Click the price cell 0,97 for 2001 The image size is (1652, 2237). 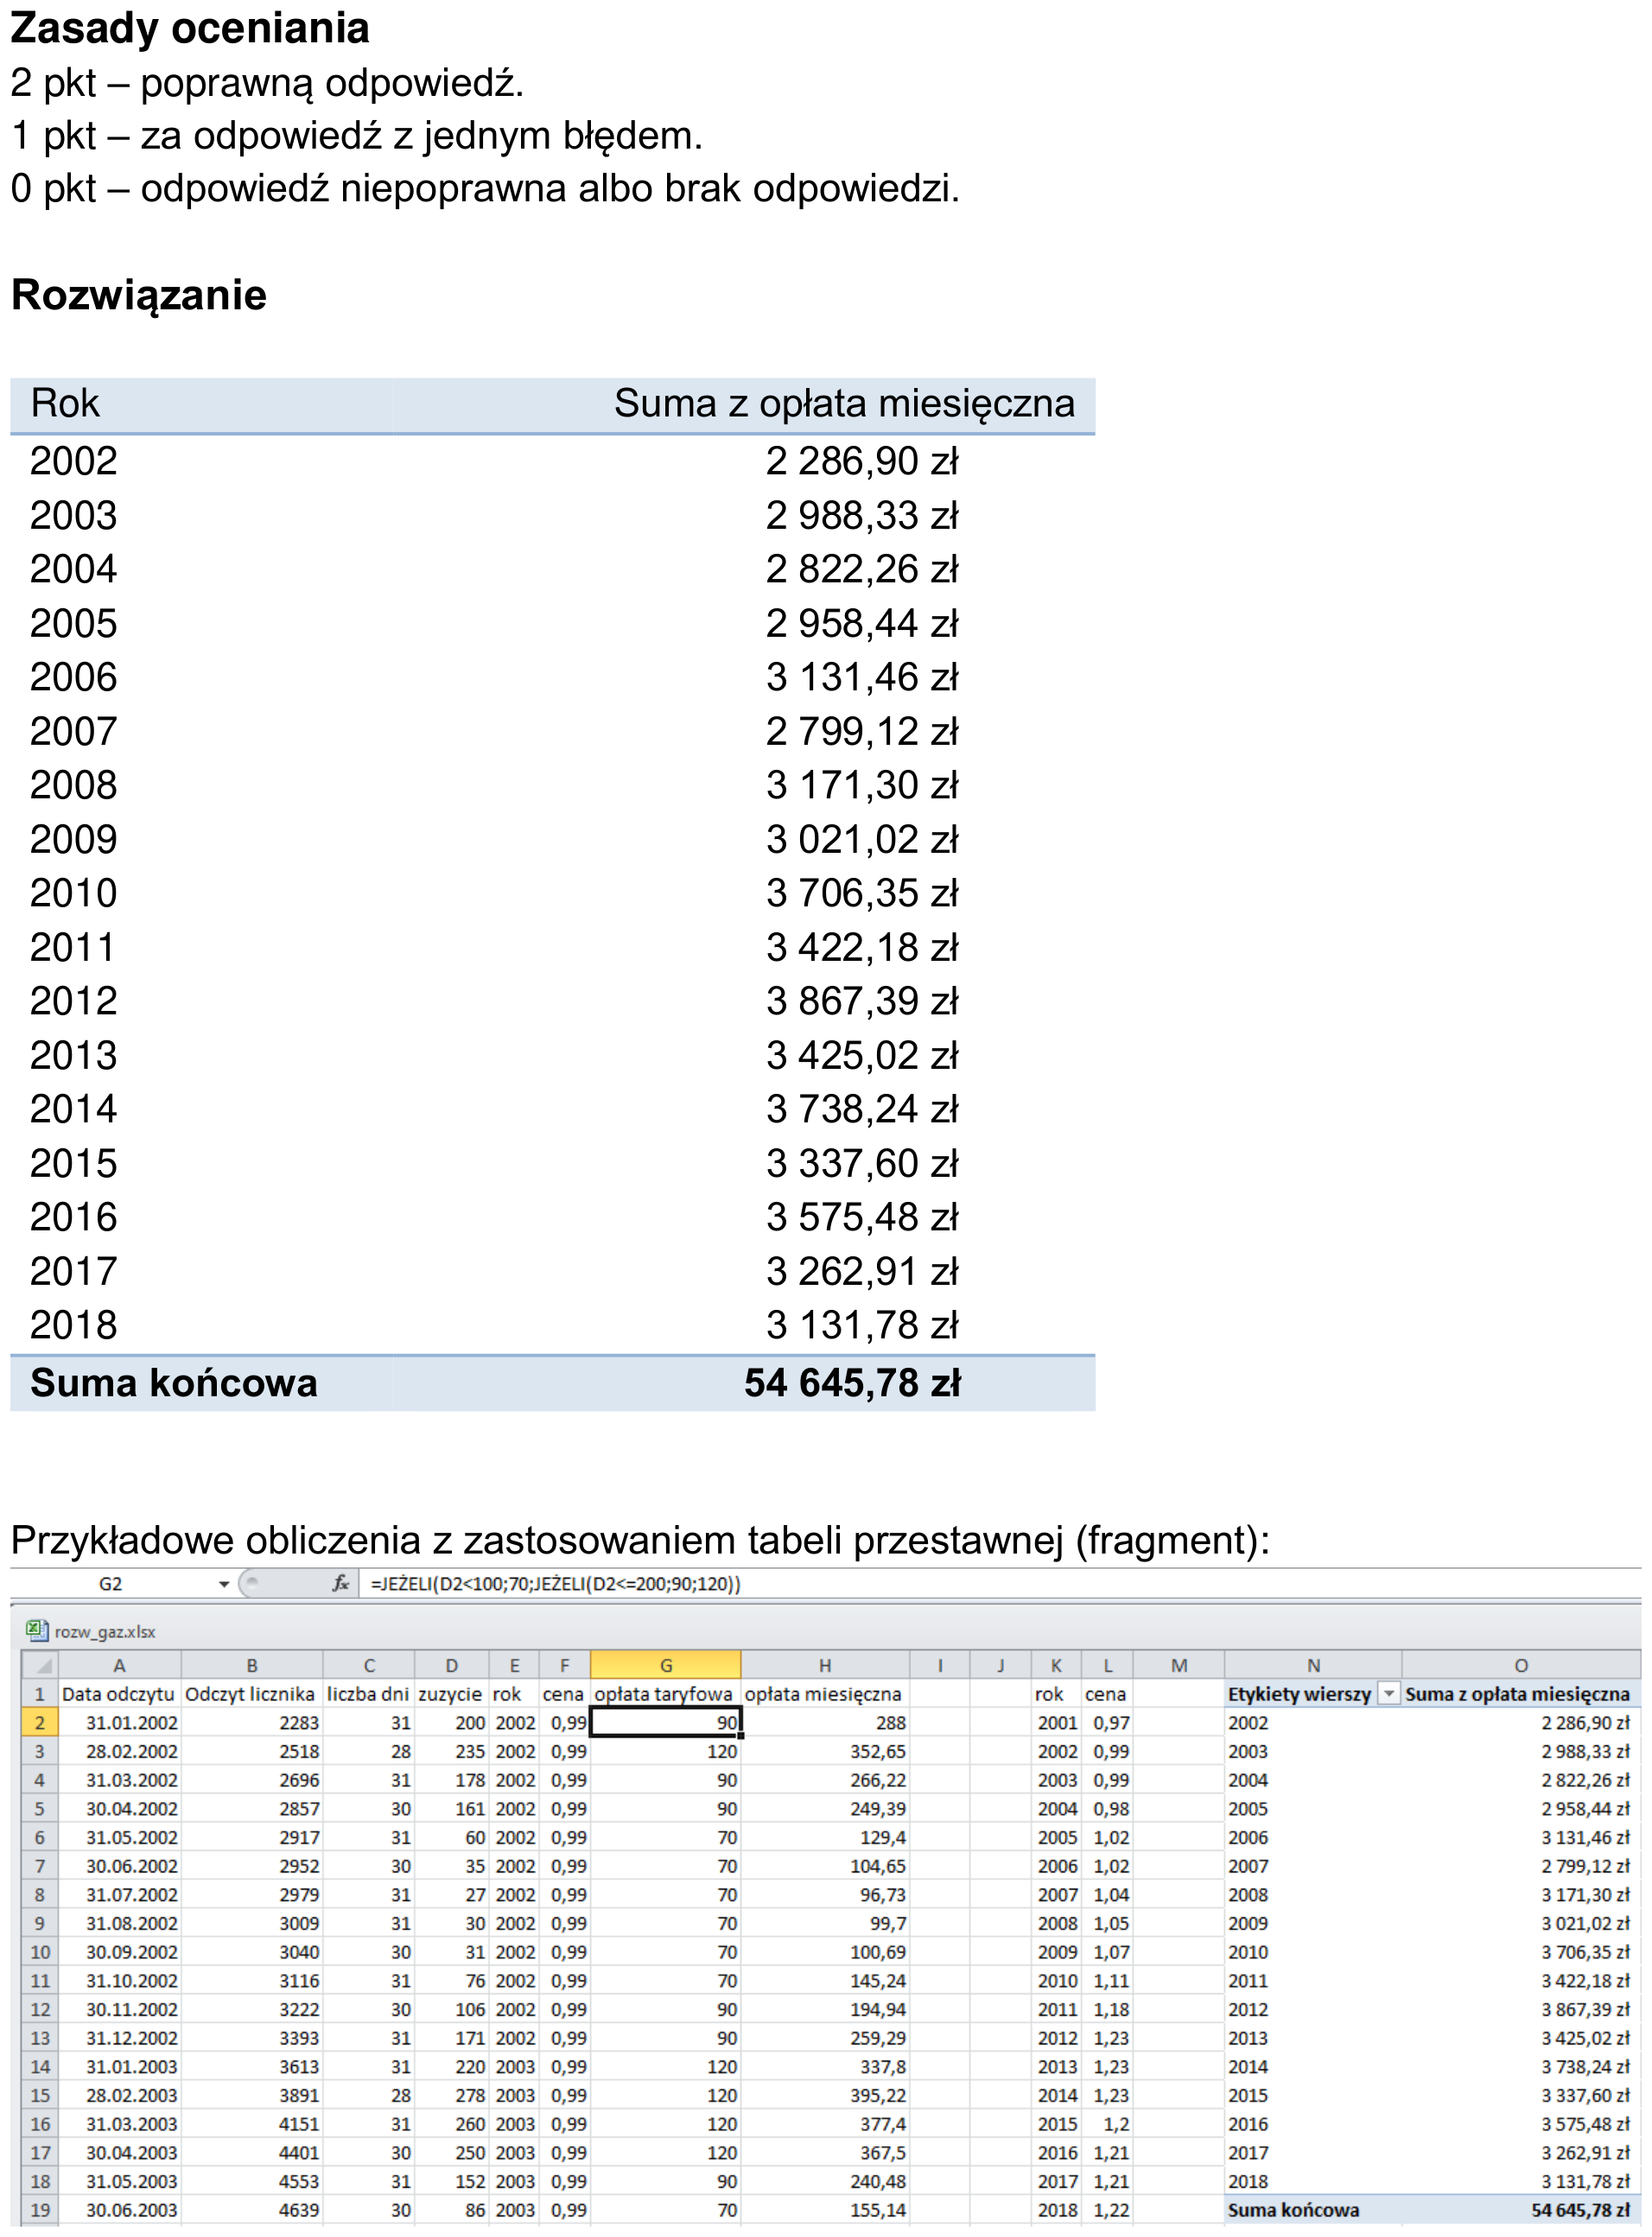pos(1108,1723)
